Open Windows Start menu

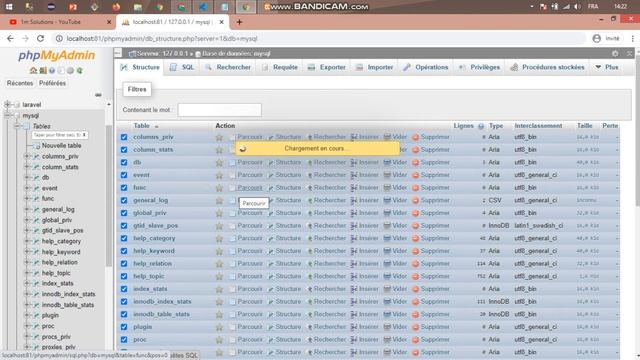click(x=9, y=7)
